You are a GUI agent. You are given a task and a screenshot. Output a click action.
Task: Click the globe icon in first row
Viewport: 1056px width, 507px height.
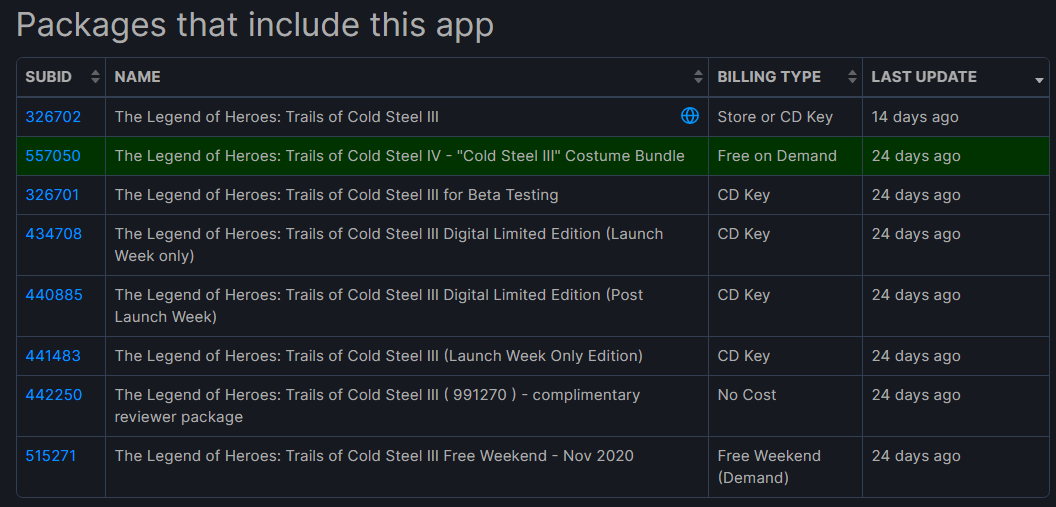(690, 116)
